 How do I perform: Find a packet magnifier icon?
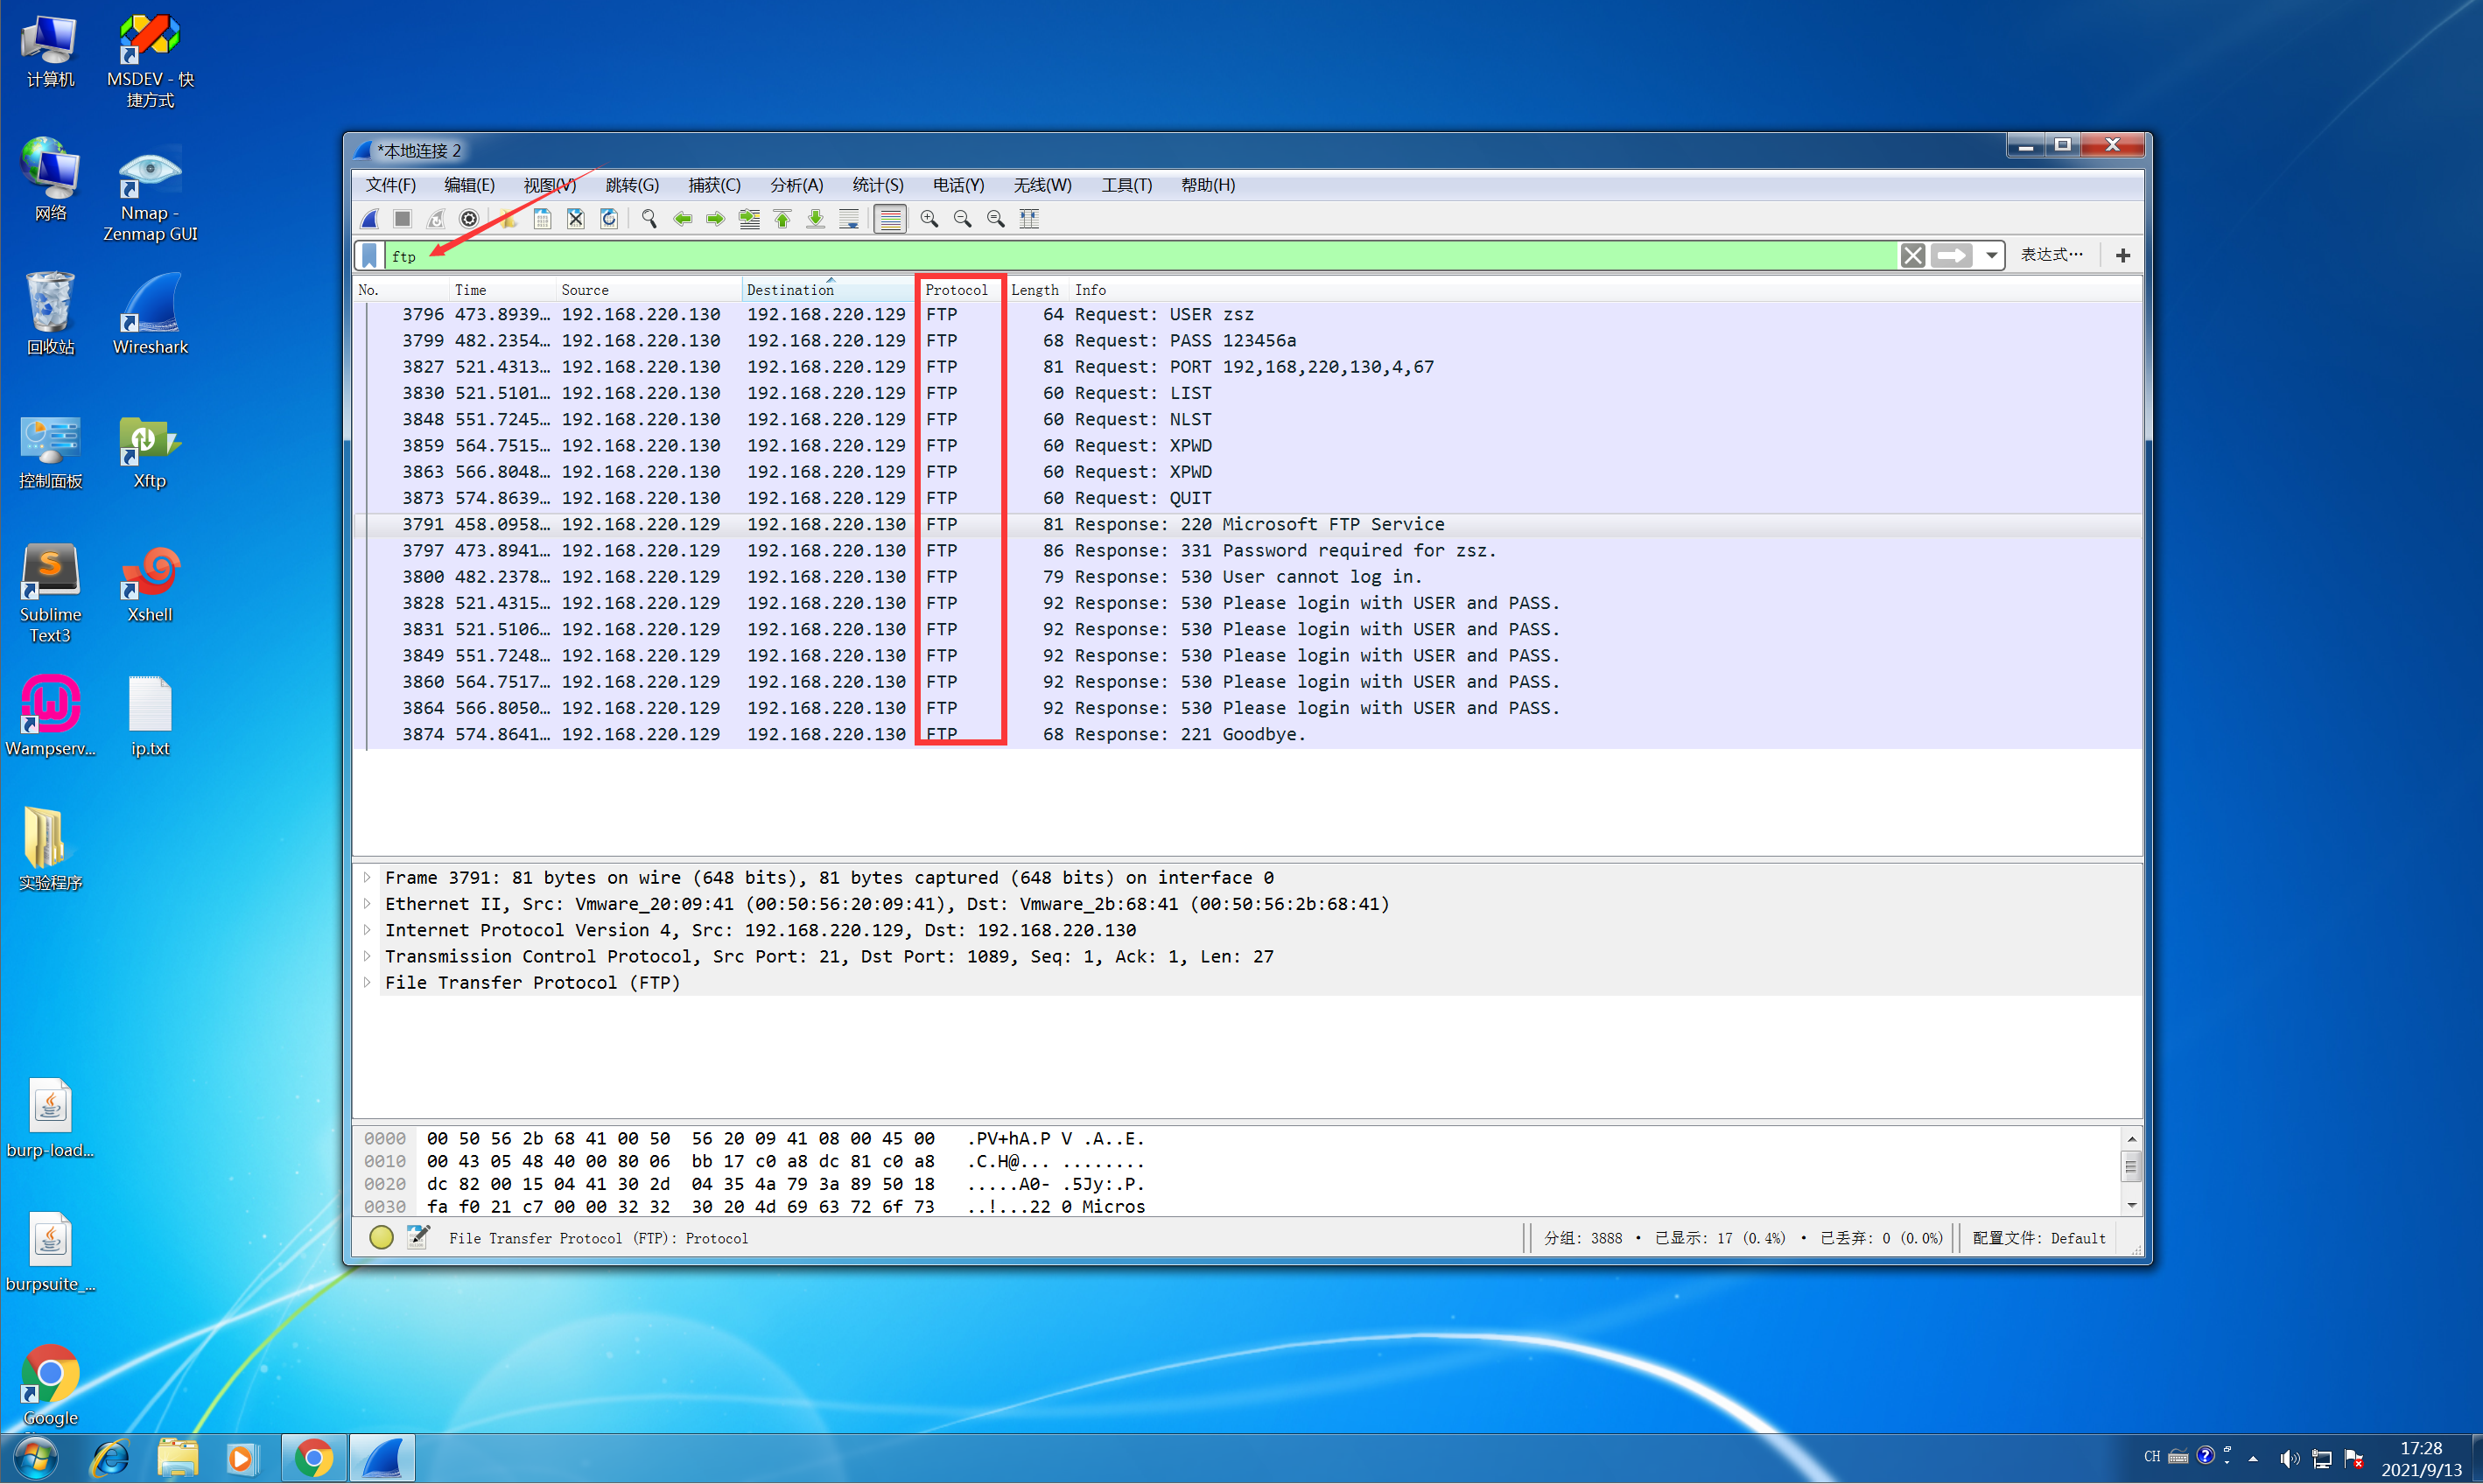click(x=649, y=219)
